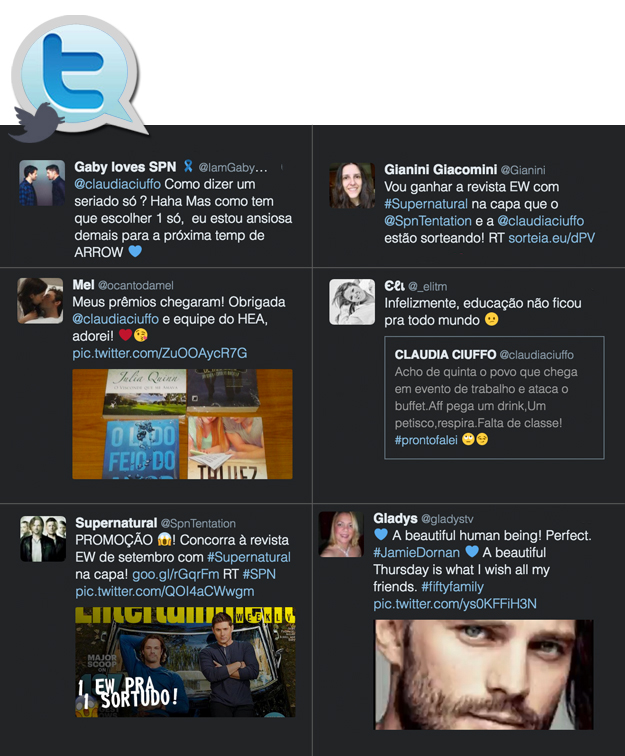Follow the sorteia.eu/dPV link
The height and width of the screenshot is (756, 625).
[x=552, y=238]
